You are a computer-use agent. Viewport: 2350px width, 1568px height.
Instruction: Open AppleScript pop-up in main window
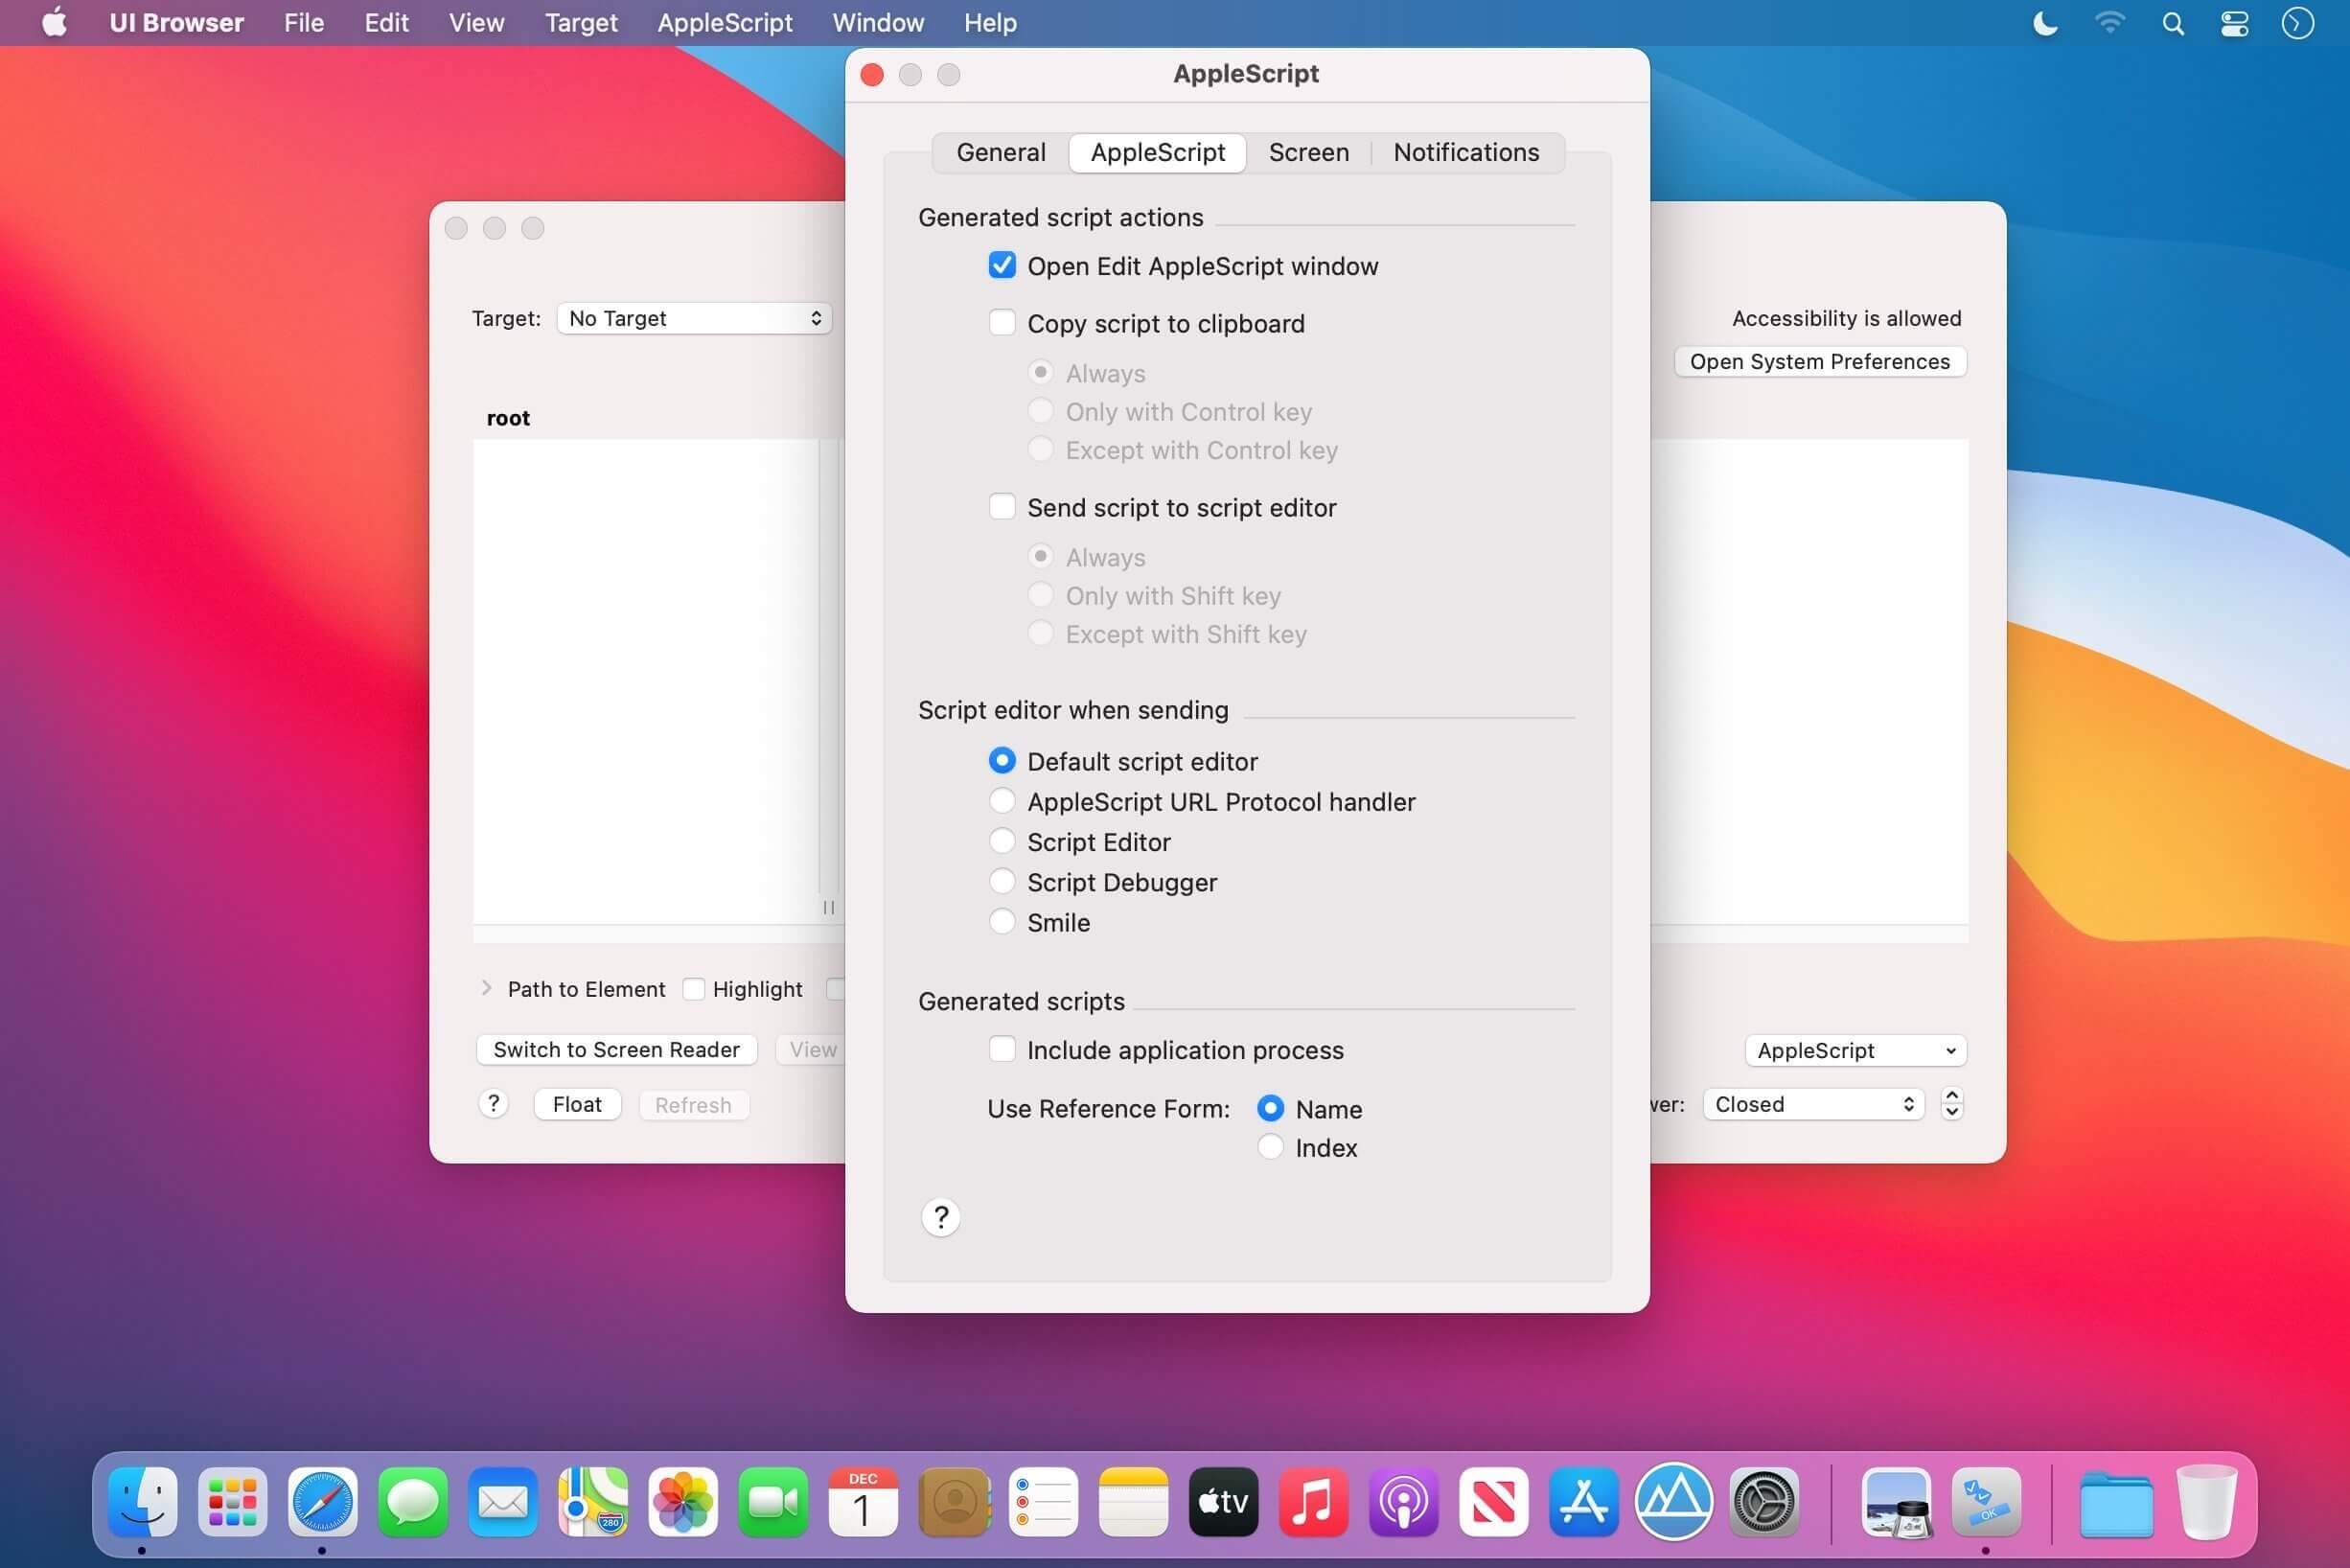1855,1050
